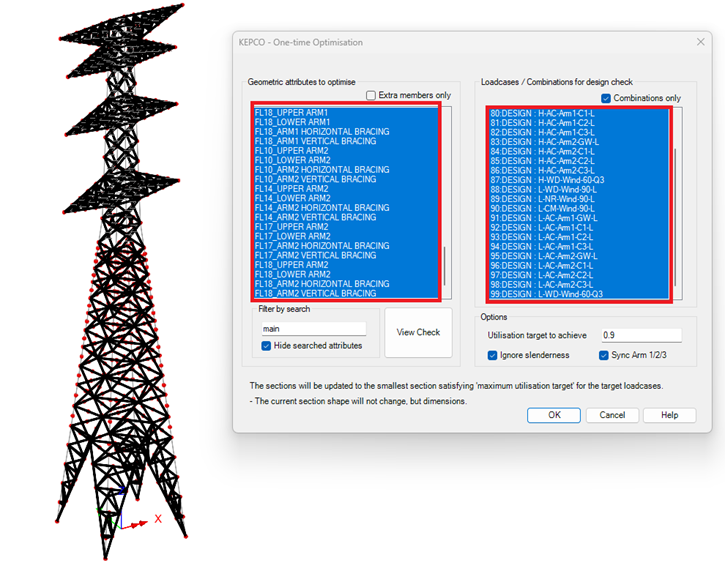Select FL17_ARM2 HORIZONTAL BRACING attribute
This screenshot has width=725, height=571.
322,246
